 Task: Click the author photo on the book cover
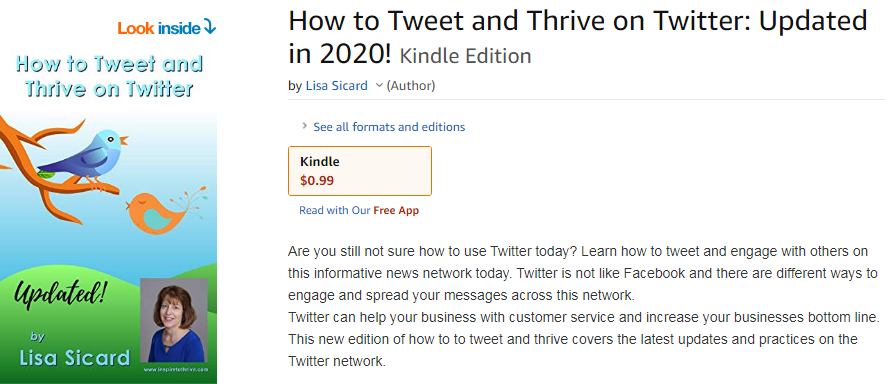[174, 320]
